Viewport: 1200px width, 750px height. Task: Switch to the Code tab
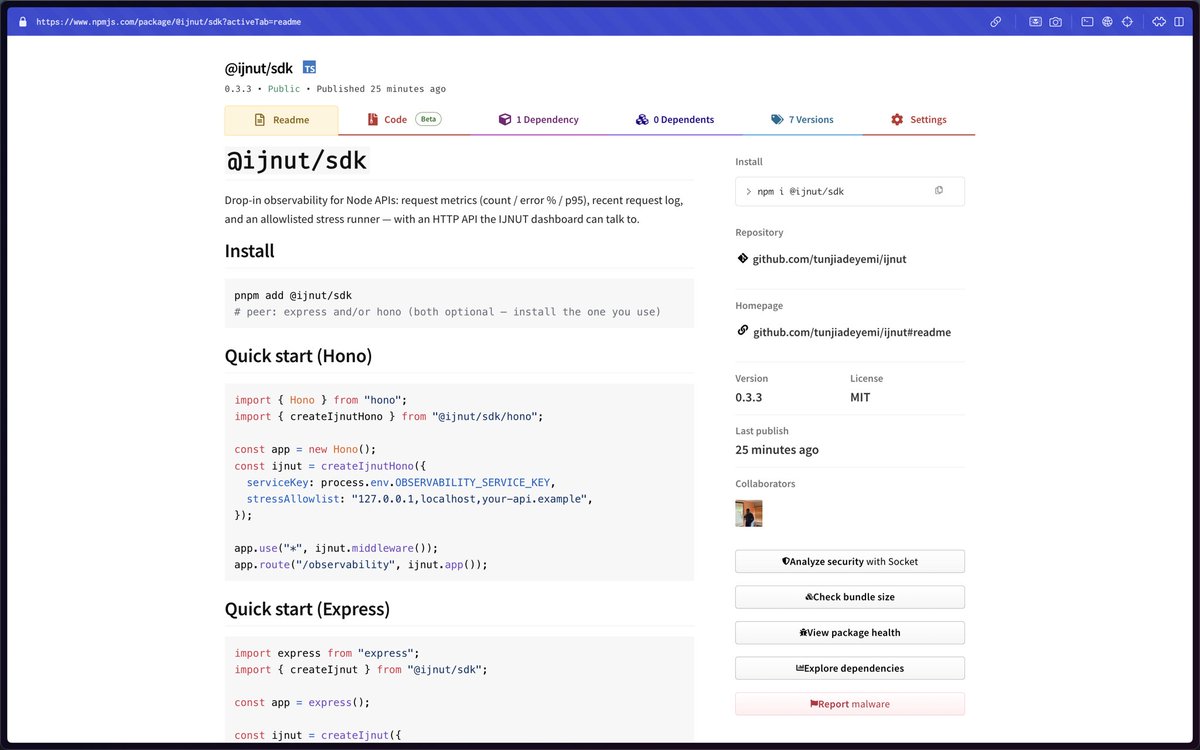click(x=404, y=119)
